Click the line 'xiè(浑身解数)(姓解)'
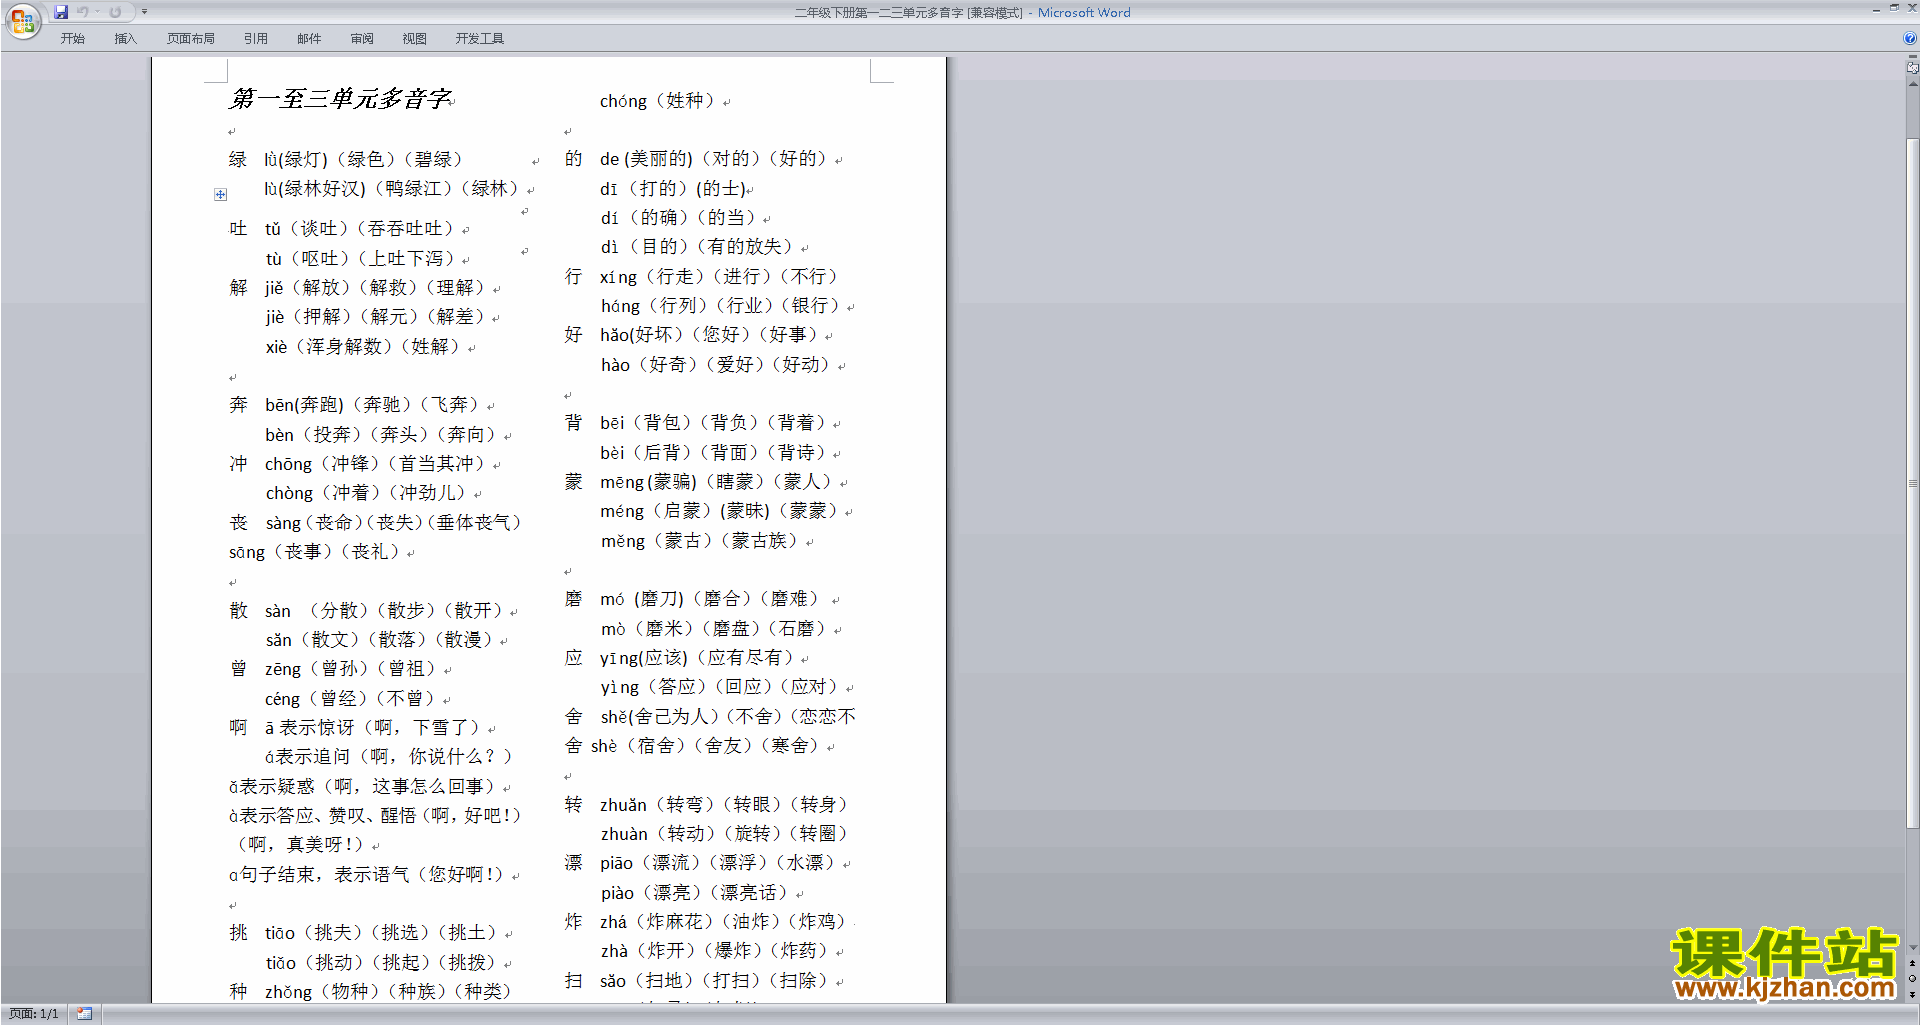The image size is (1920, 1025). [x=362, y=347]
